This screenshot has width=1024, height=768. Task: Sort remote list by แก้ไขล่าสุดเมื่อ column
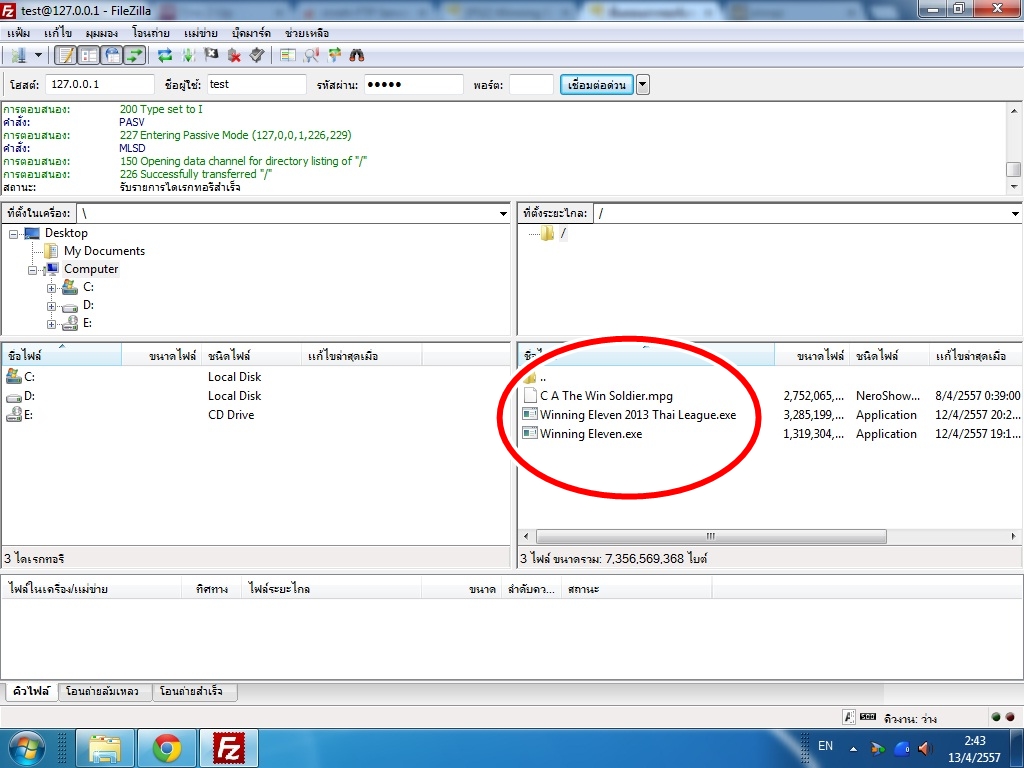976,355
